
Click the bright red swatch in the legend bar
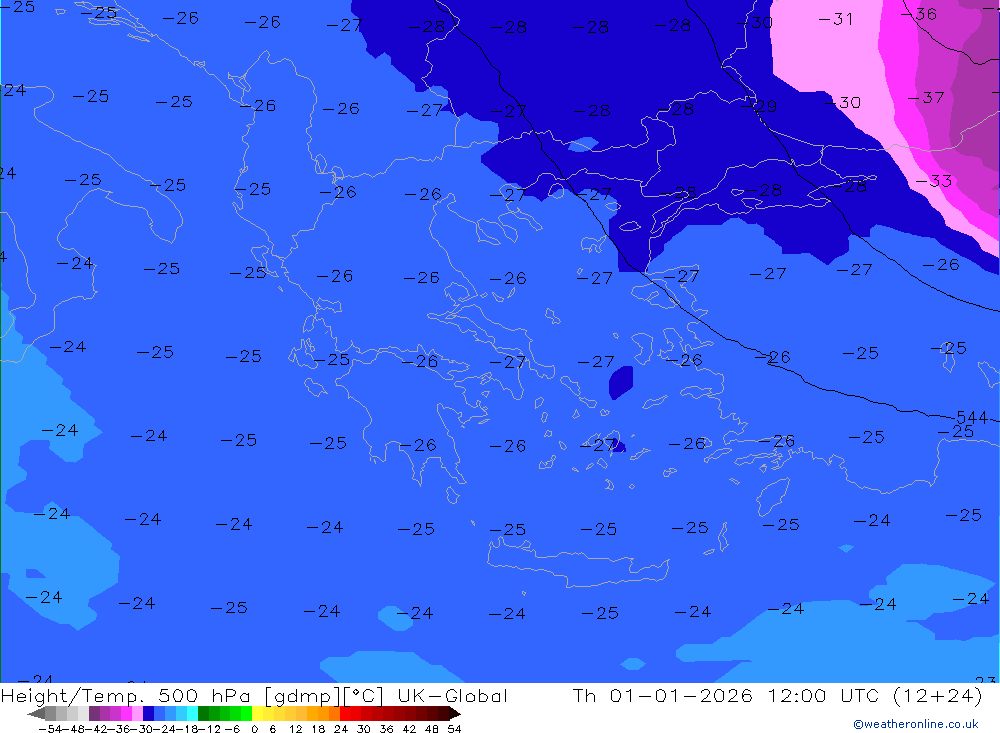point(345,713)
